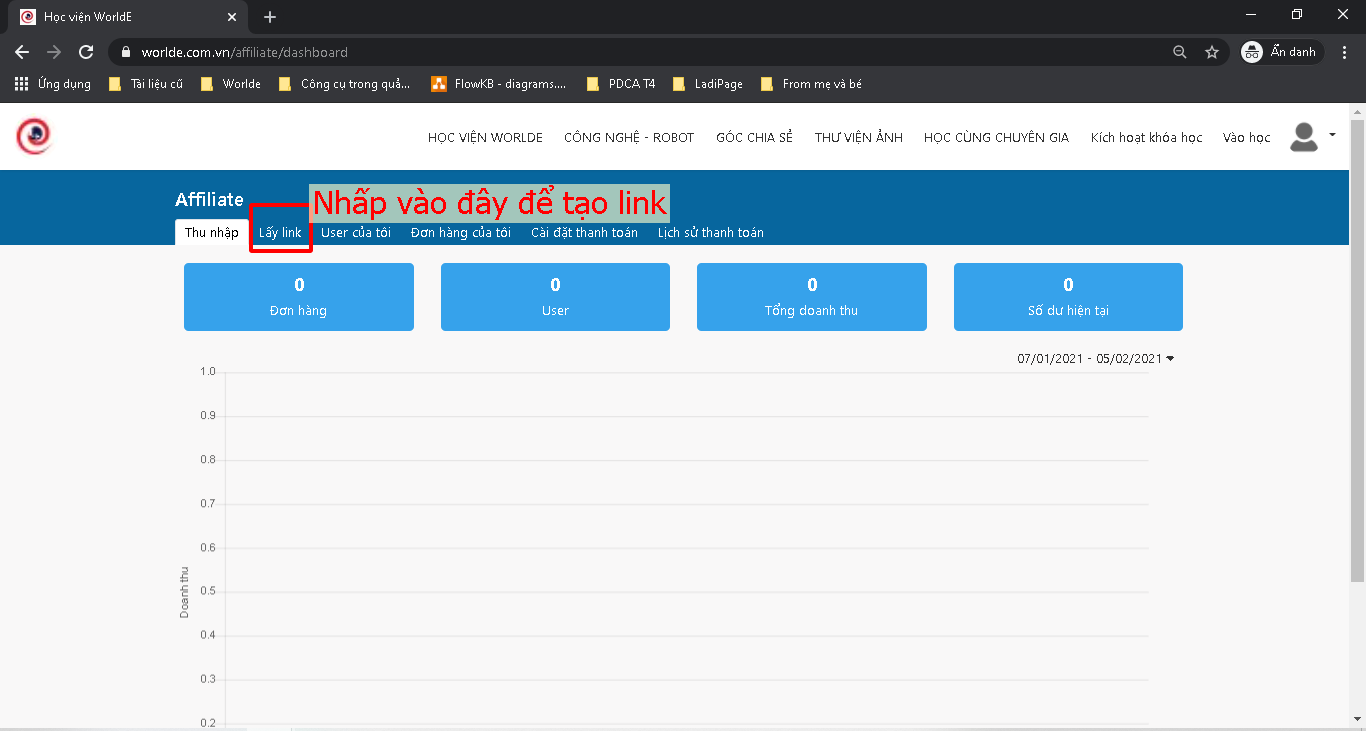Expand the date range 07/01/2021 dropdown
This screenshot has width=1366, height=731.
pyautogui.click(x=1095, y=358)
